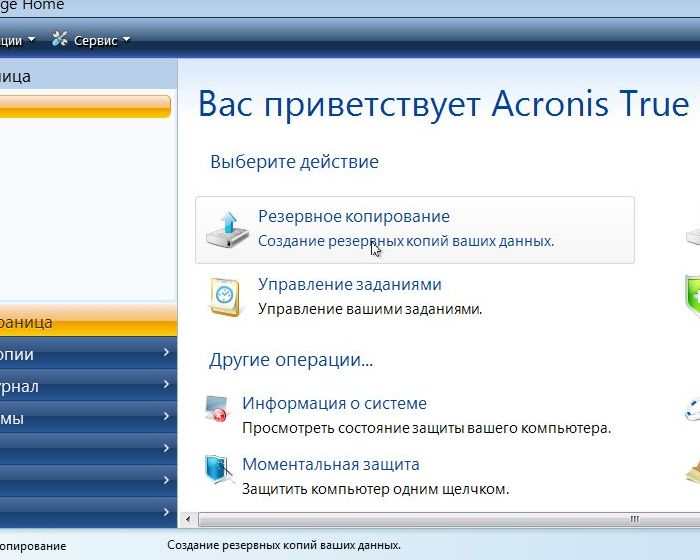Click the Сервис tools icon

point(59,39)
